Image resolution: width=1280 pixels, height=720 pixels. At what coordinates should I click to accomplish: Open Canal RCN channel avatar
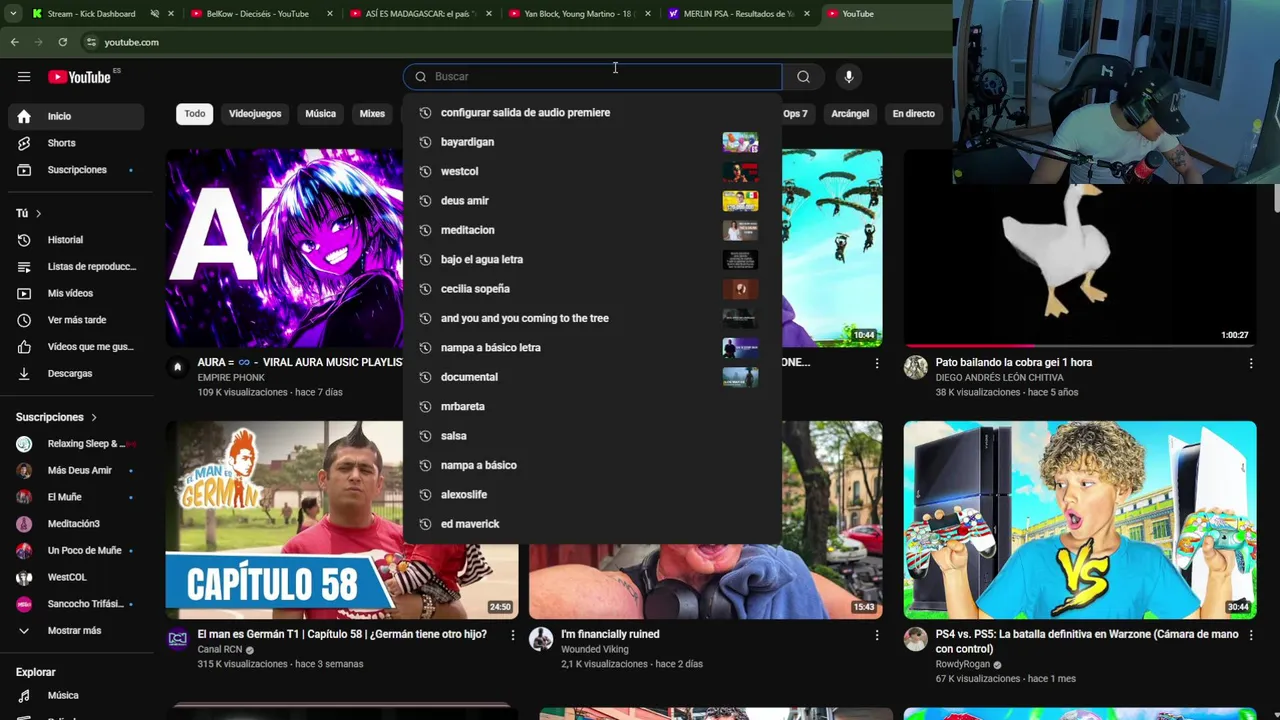[177, 639]
